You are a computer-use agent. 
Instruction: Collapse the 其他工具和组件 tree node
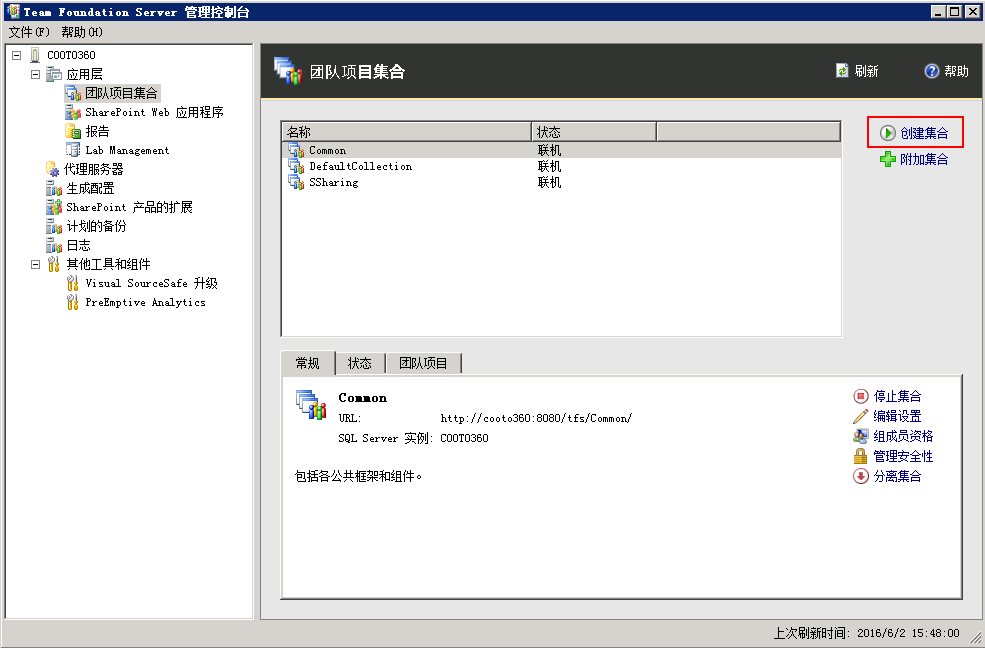pyautogui.click(x=36, y=264)
